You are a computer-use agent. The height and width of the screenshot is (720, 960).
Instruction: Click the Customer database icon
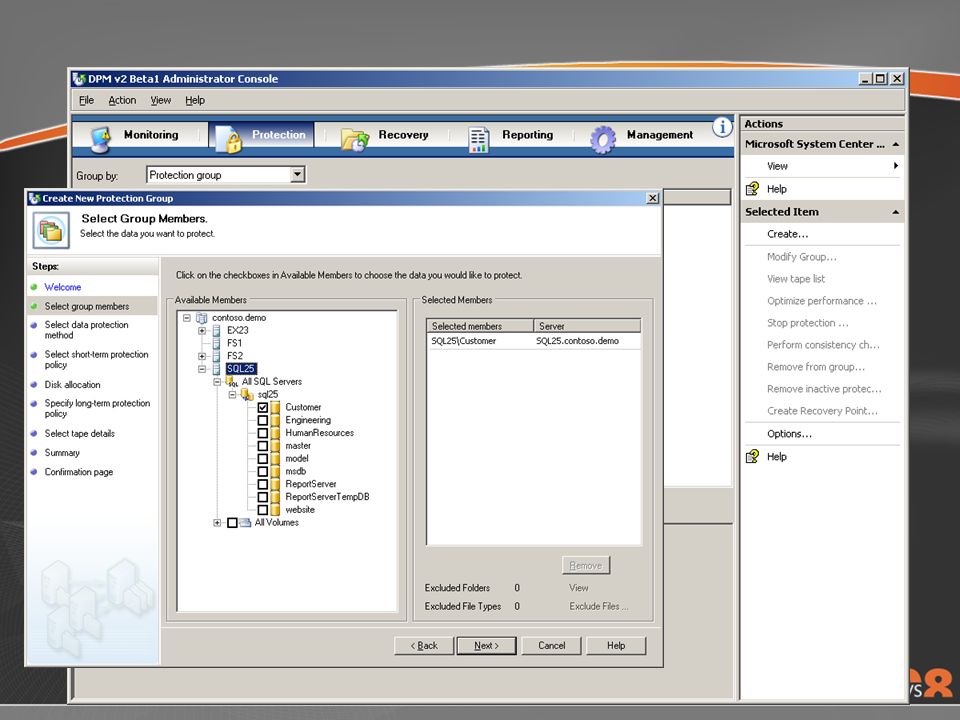click(275, 407)
